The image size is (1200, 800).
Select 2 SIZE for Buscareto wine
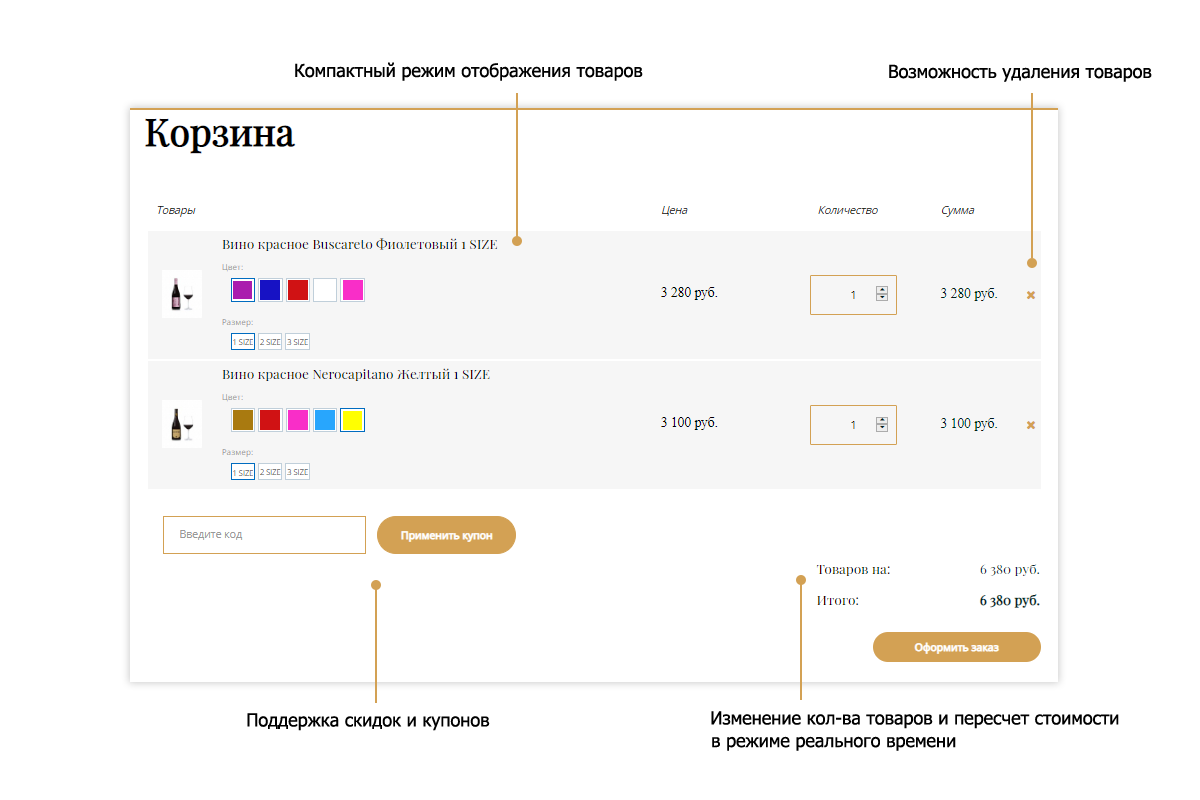(270, 342)
